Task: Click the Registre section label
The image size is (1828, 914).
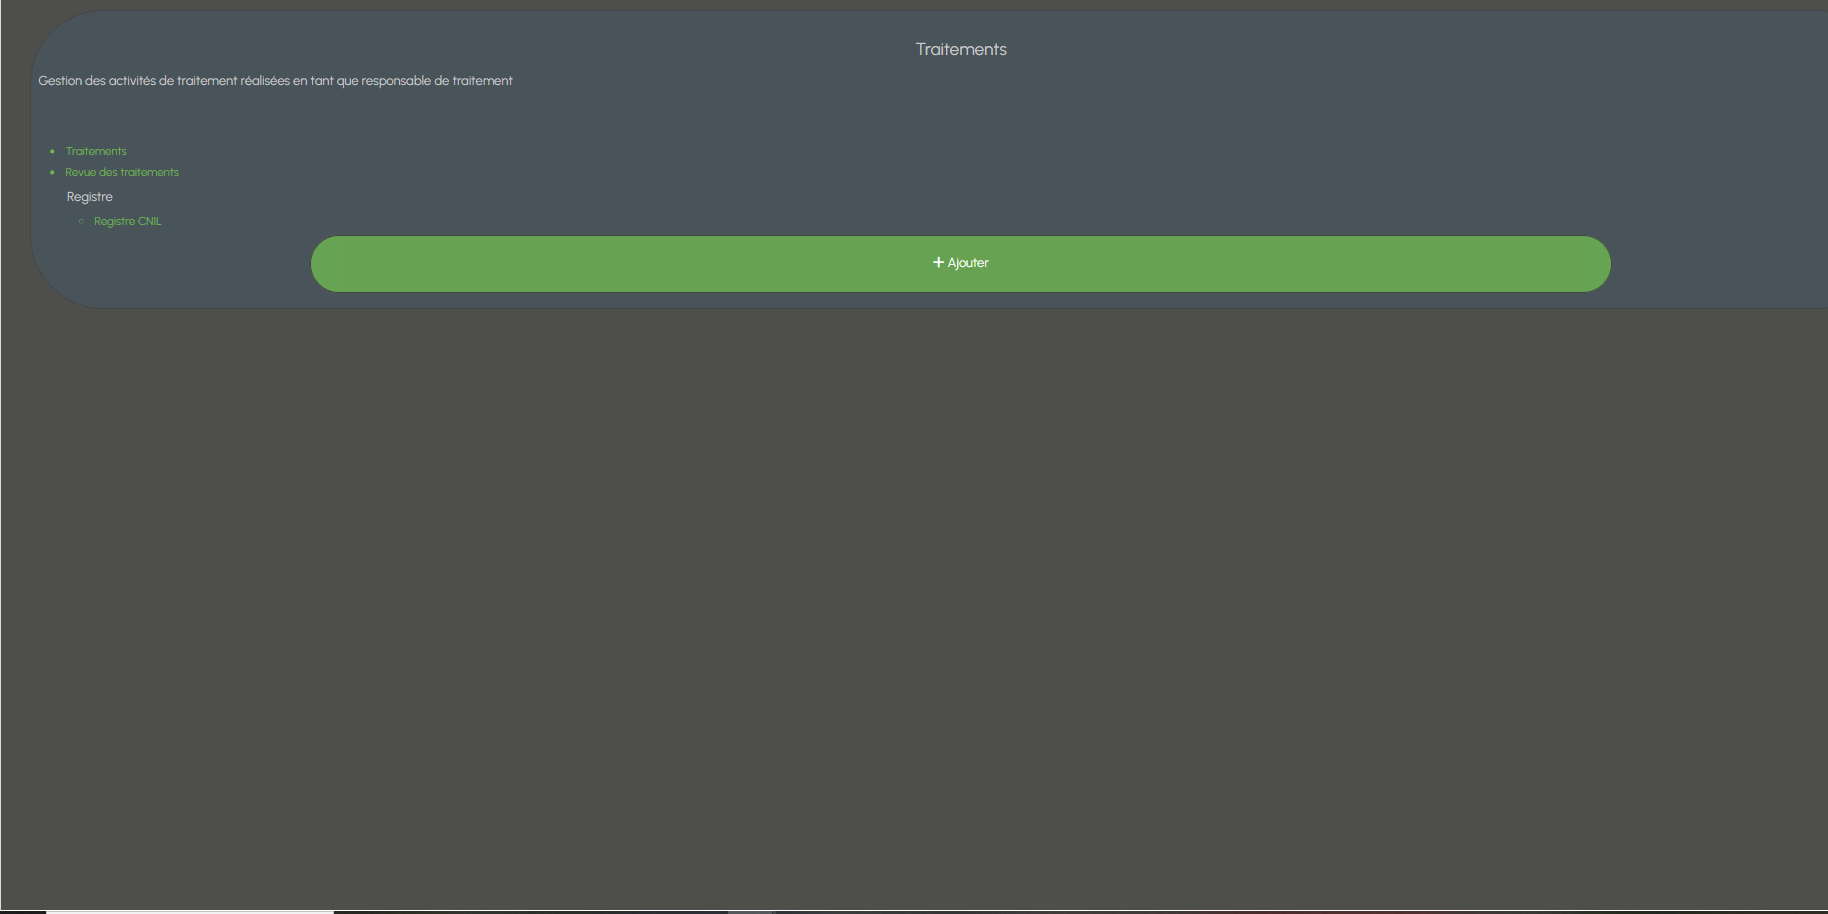Action: coord(89,197)
